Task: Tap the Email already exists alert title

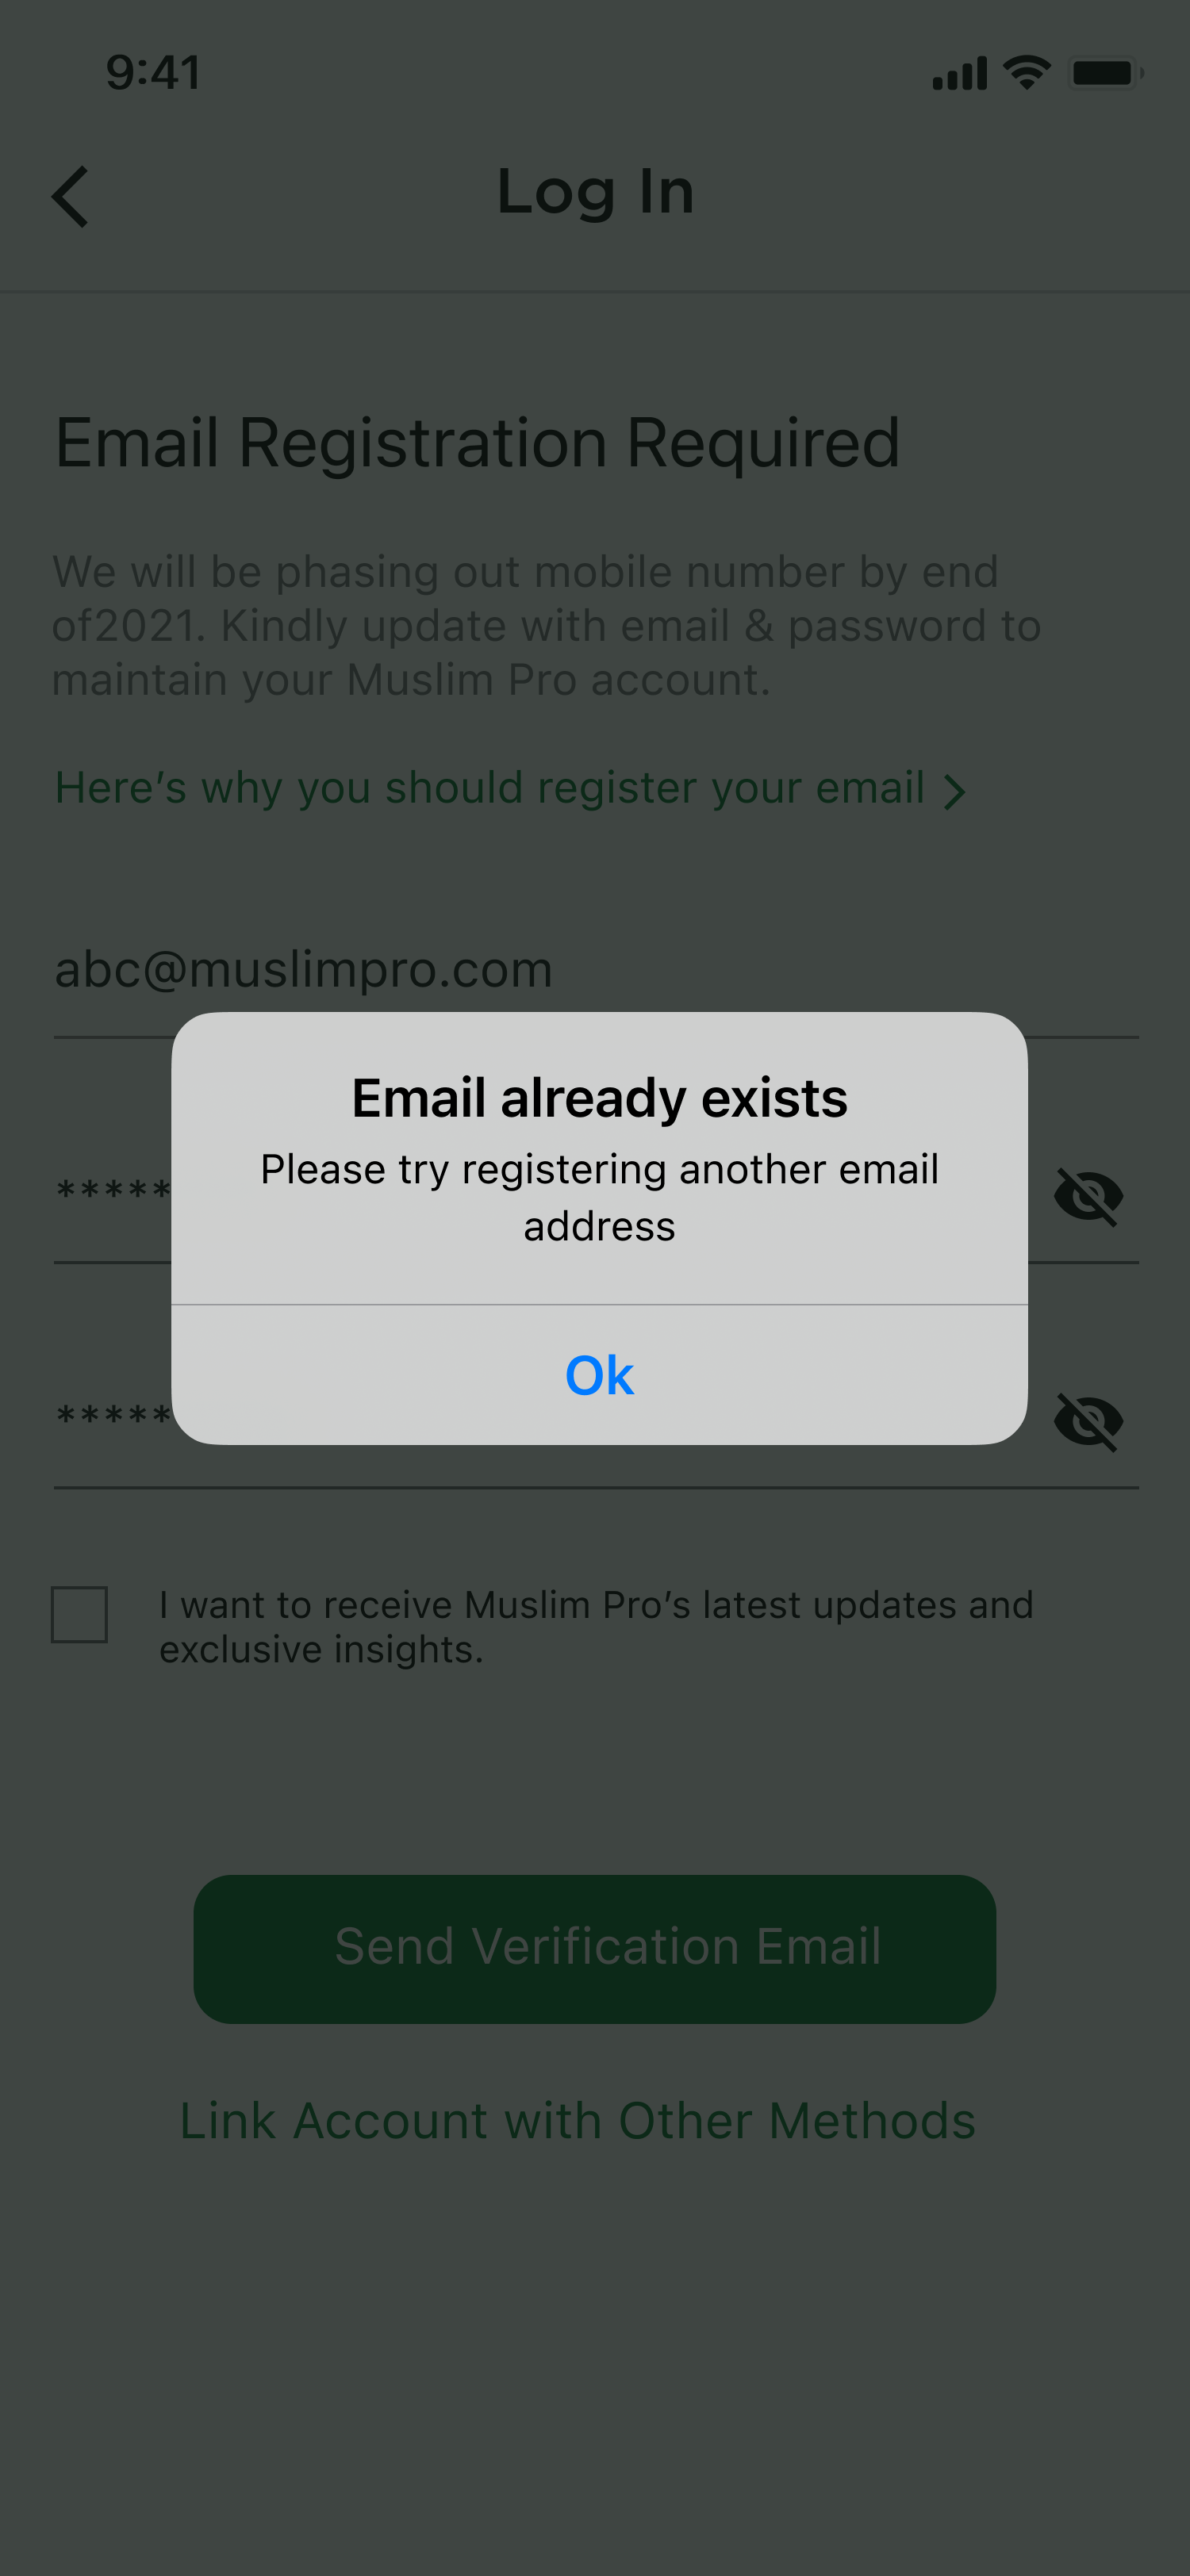Action: (599, 1098)
